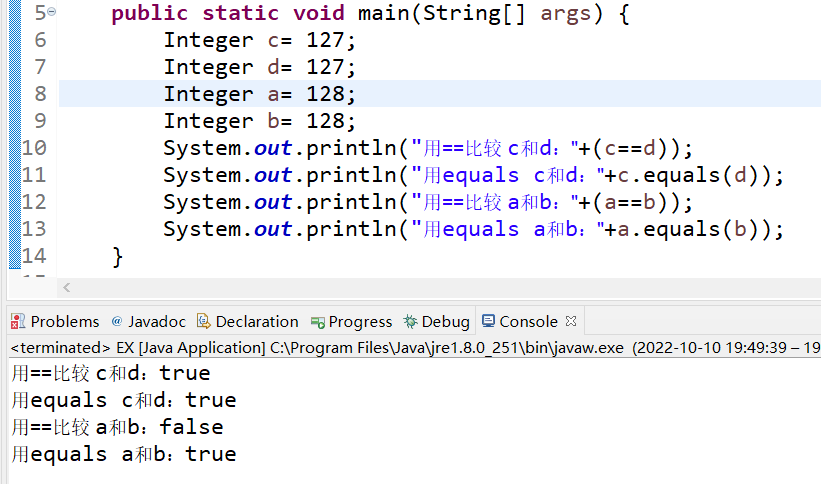Click the 'false' output line in console
This screenshot has width=821, height=484.
tap(118, 427)
